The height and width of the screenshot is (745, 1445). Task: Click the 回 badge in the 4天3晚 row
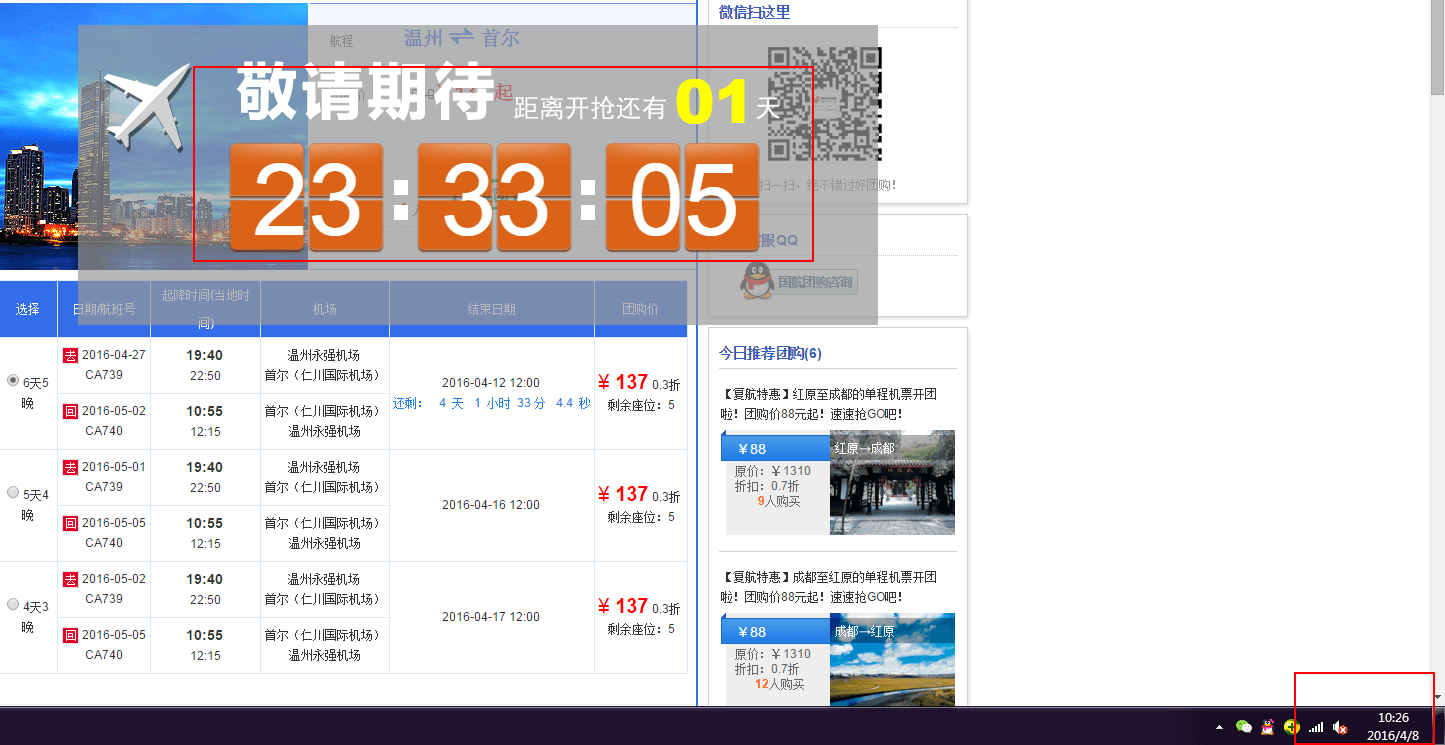(x=70, y=635)
